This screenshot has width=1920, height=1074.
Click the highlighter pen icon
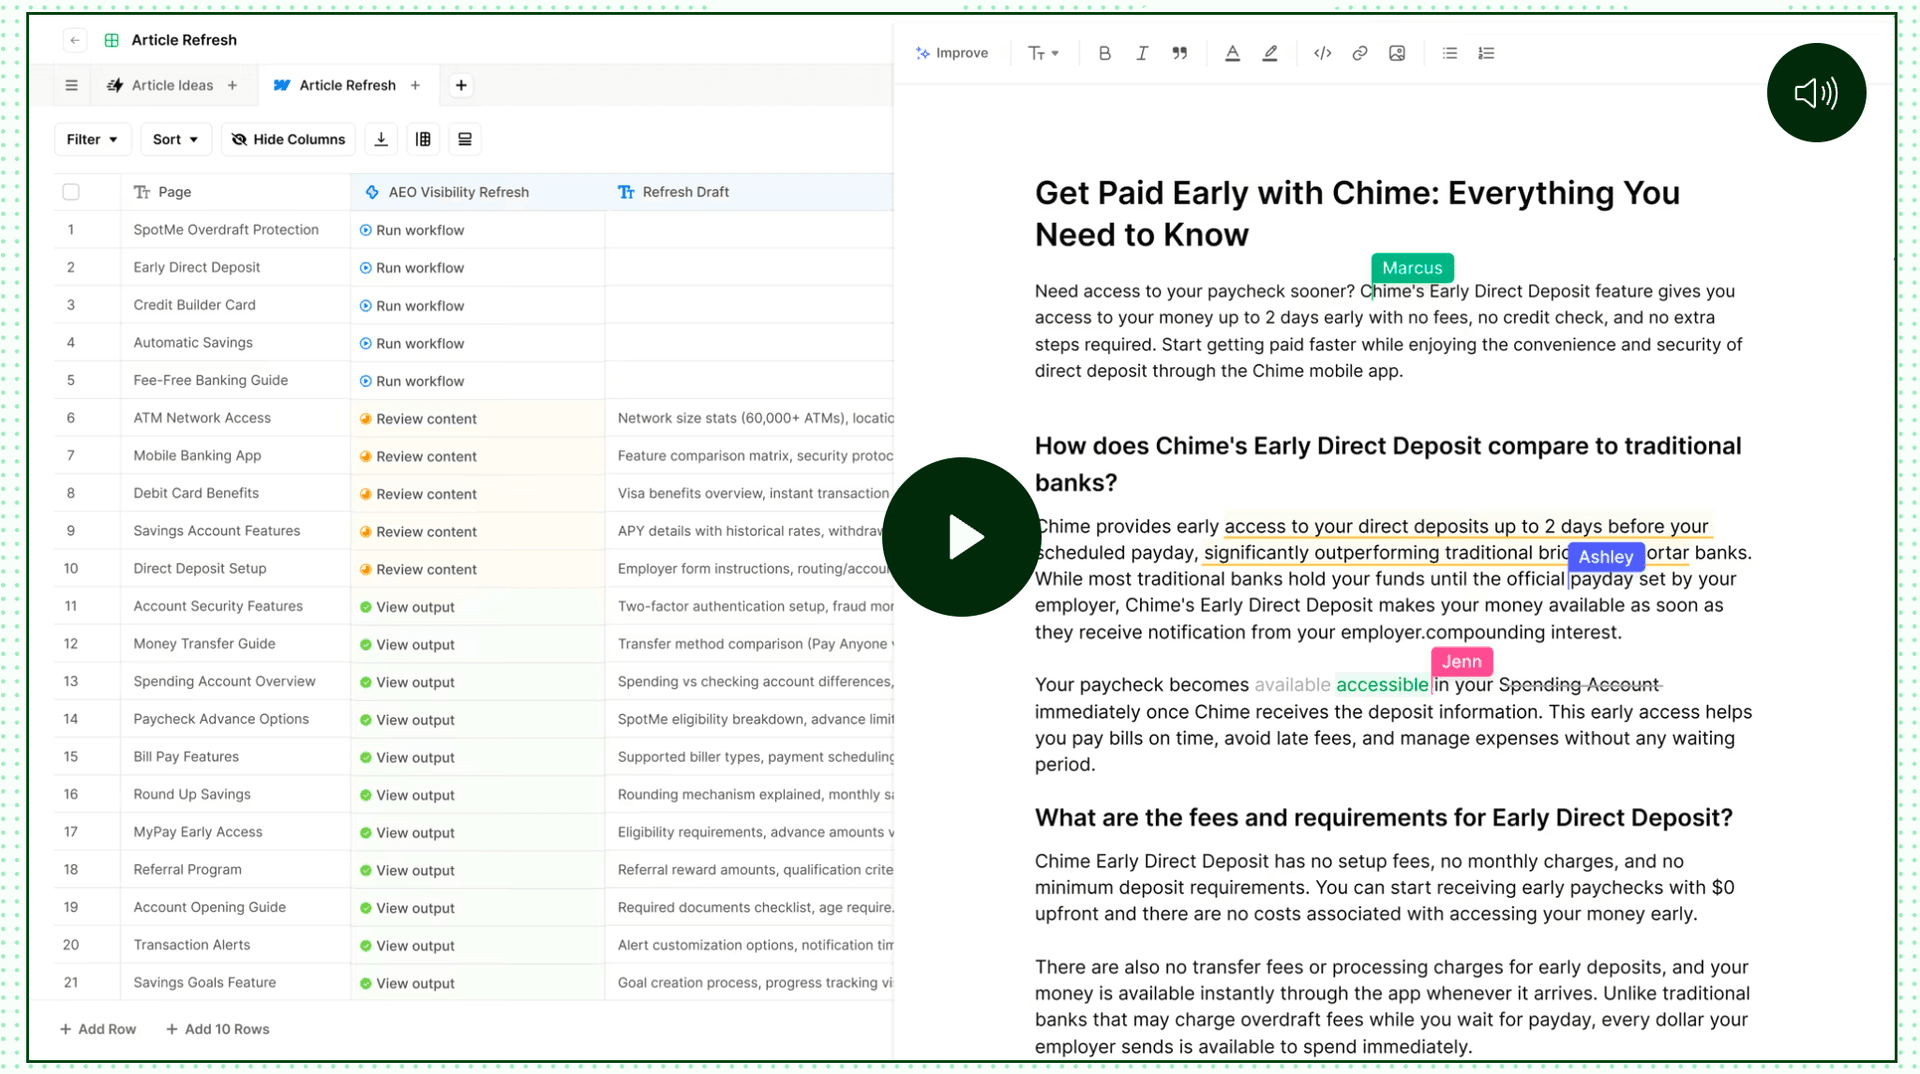pos(1270,53)
